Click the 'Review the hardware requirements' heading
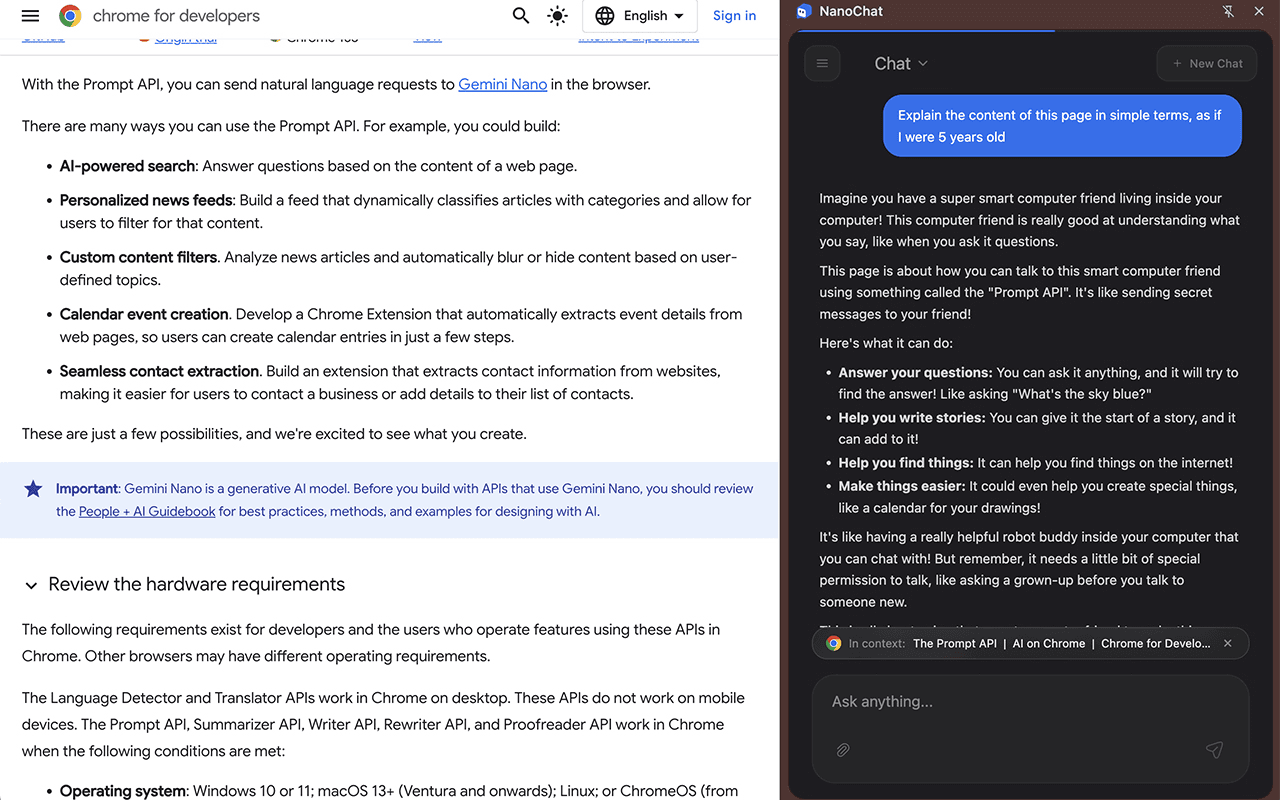 point(197,585)
